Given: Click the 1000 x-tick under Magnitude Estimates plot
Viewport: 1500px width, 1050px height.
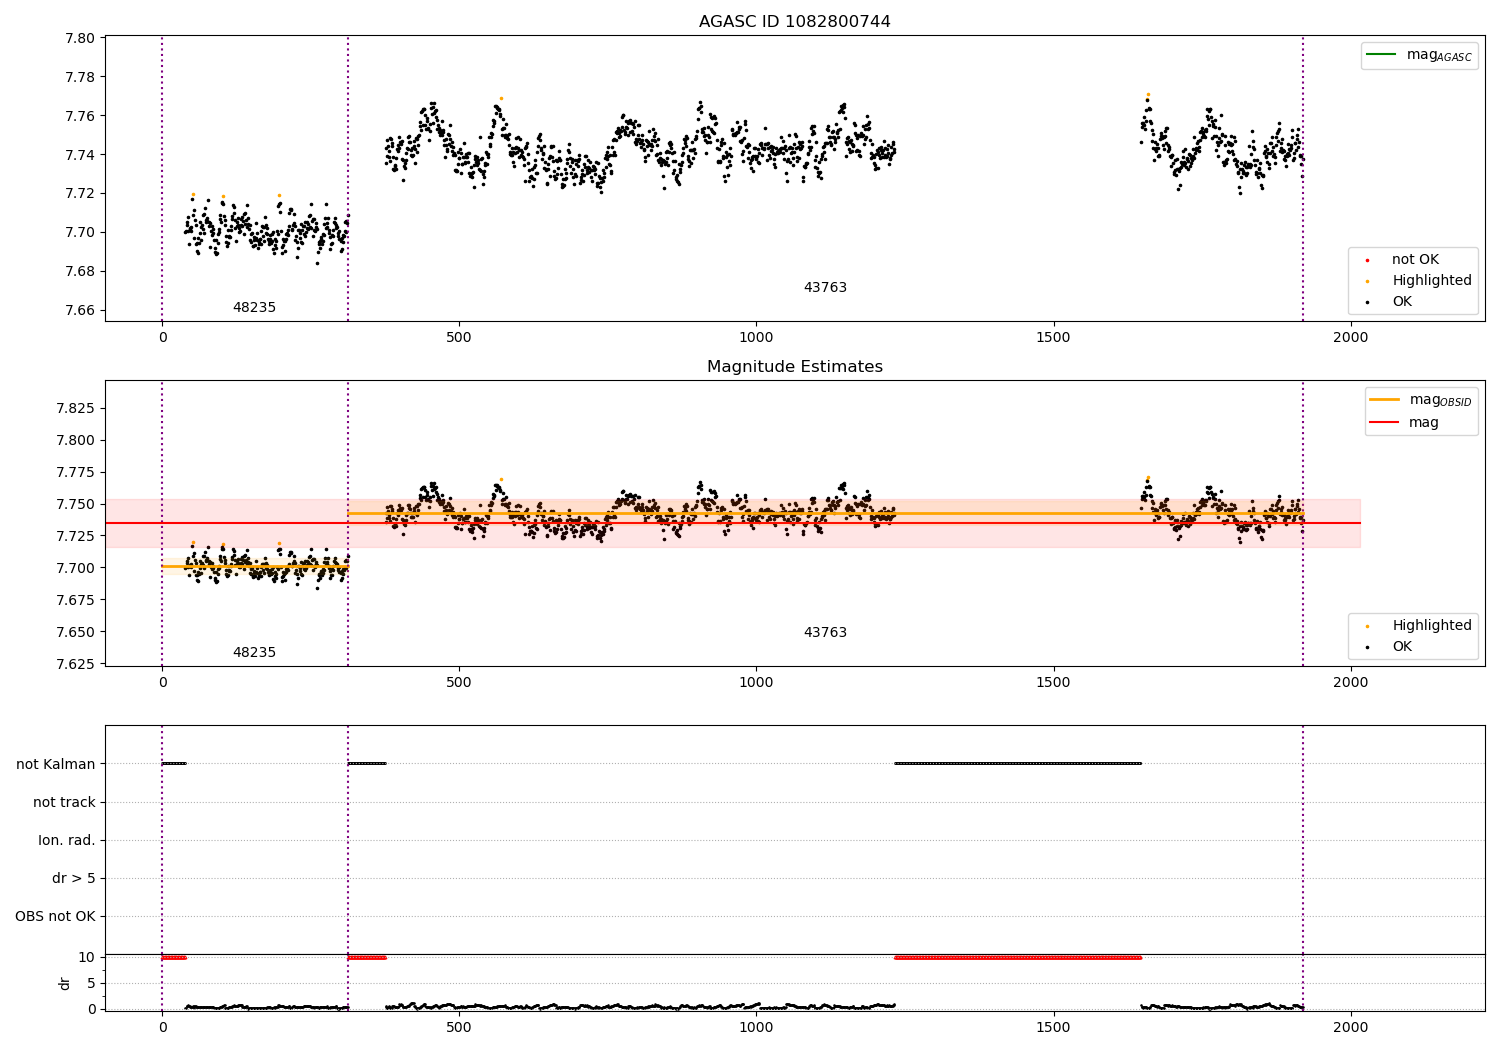Looking at the screenshot, I should [x=756, y=682].
